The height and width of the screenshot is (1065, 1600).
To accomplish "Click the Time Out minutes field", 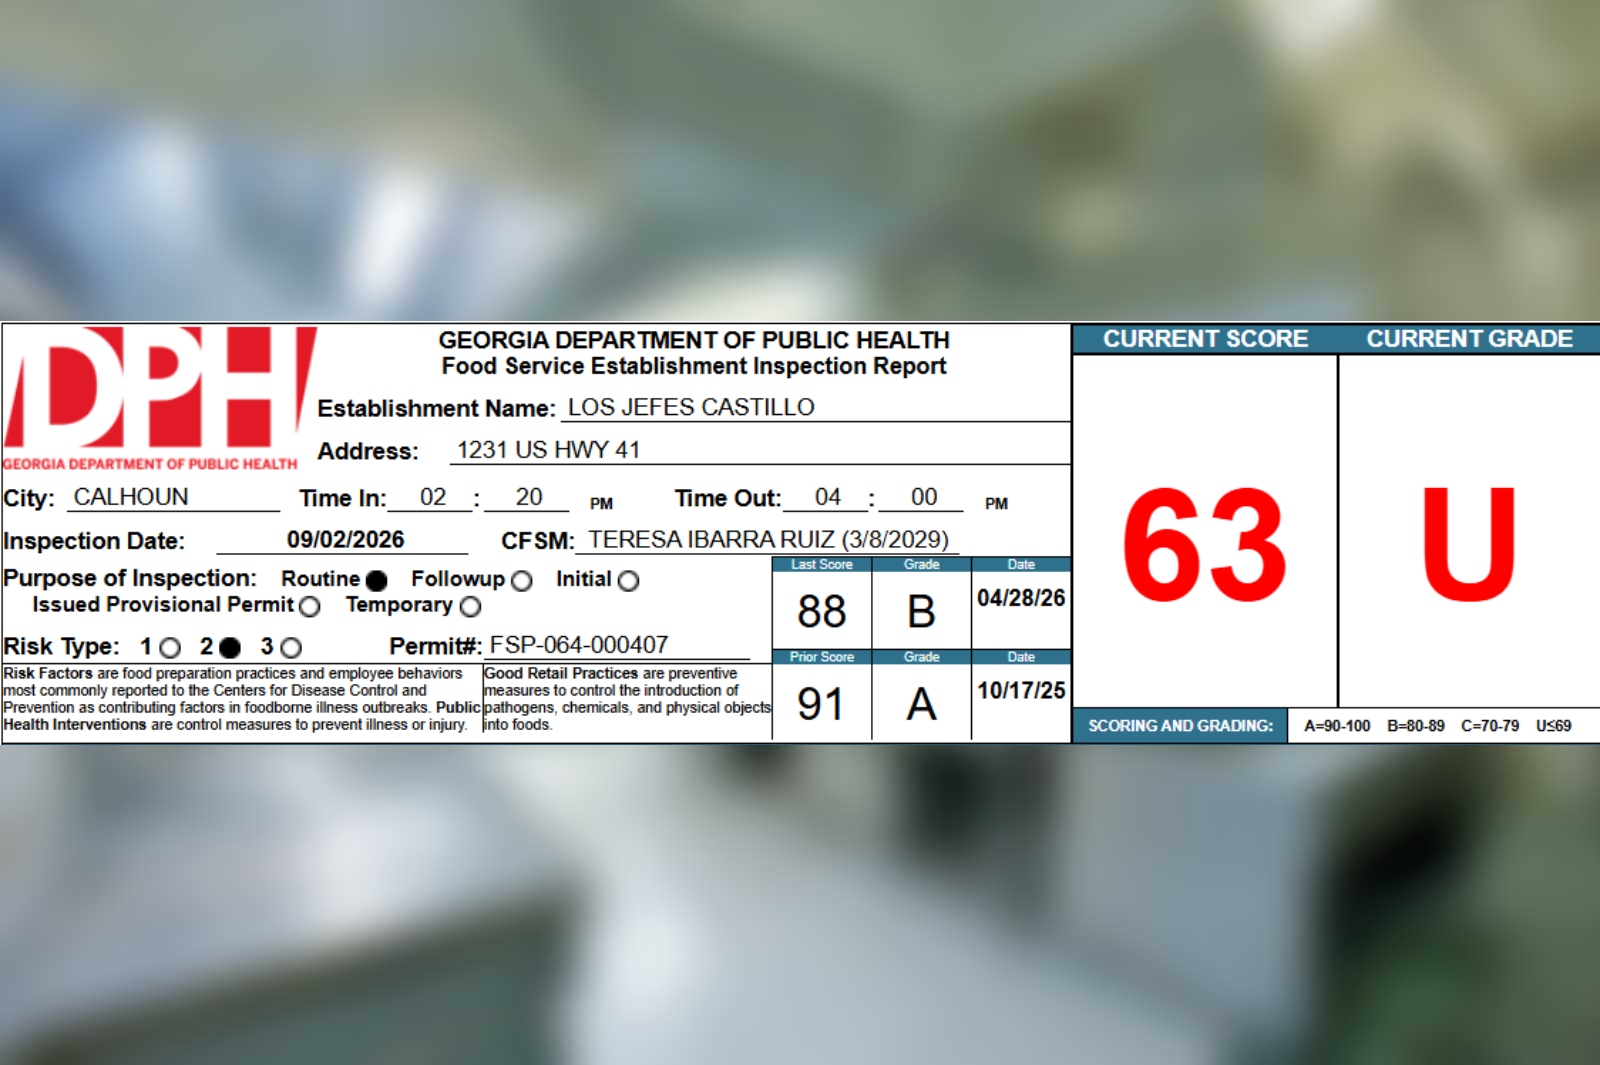I will point(923,497).
